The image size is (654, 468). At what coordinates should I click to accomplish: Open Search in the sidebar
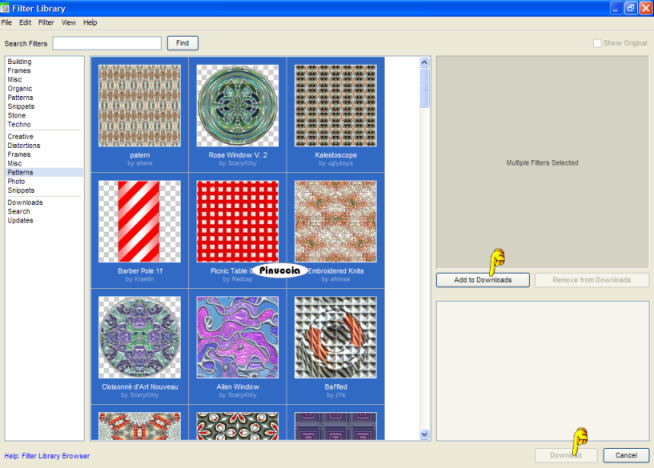pyautogui.click(x=18, y=211)
